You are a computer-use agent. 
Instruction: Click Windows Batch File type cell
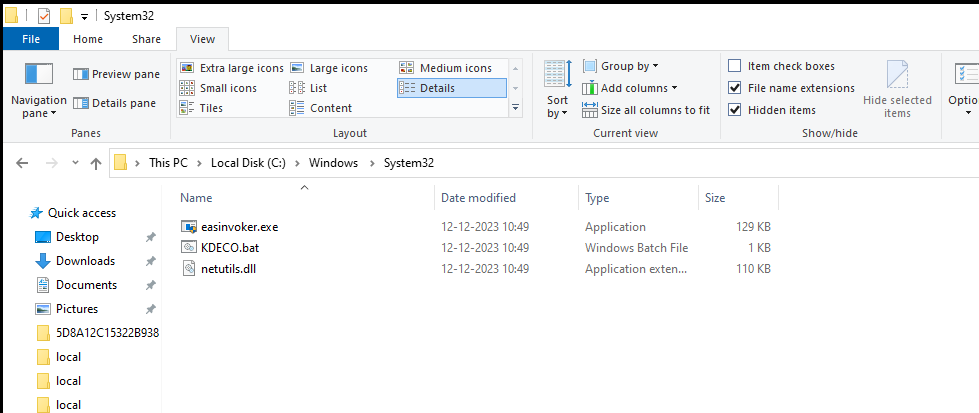[636, 248]
